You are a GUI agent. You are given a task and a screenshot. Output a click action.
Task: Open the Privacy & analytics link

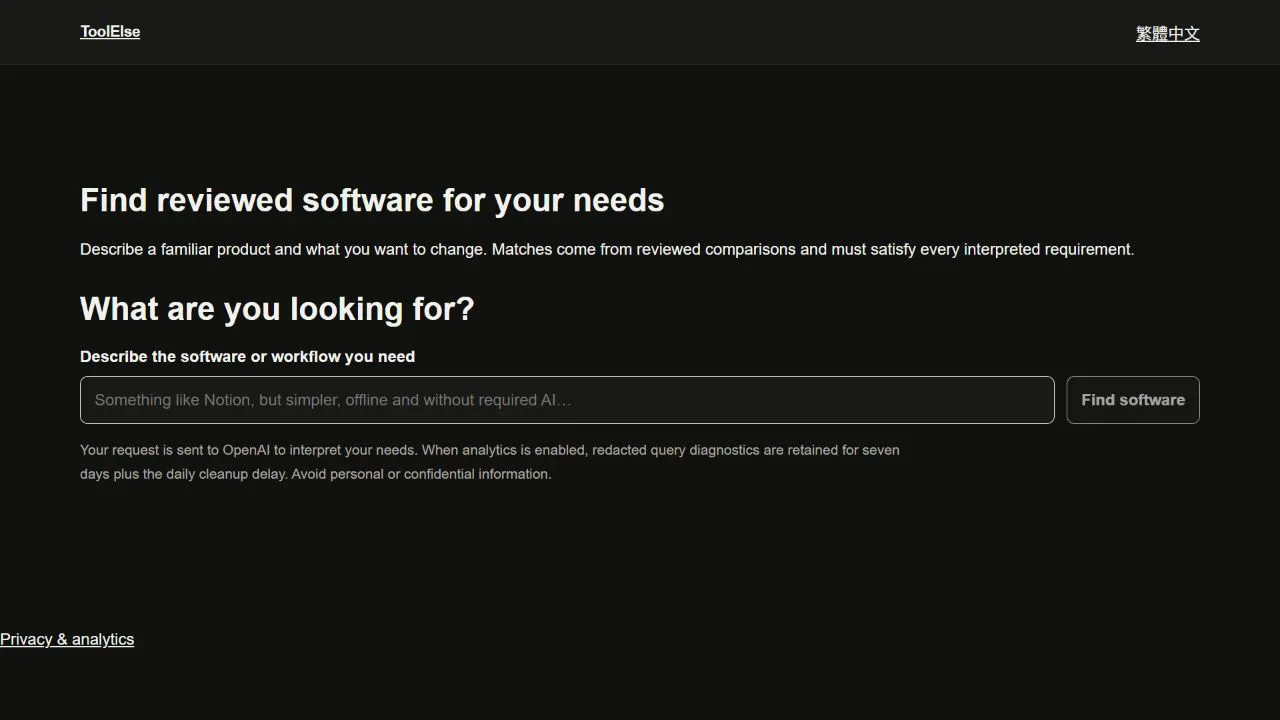pos(67,640)
